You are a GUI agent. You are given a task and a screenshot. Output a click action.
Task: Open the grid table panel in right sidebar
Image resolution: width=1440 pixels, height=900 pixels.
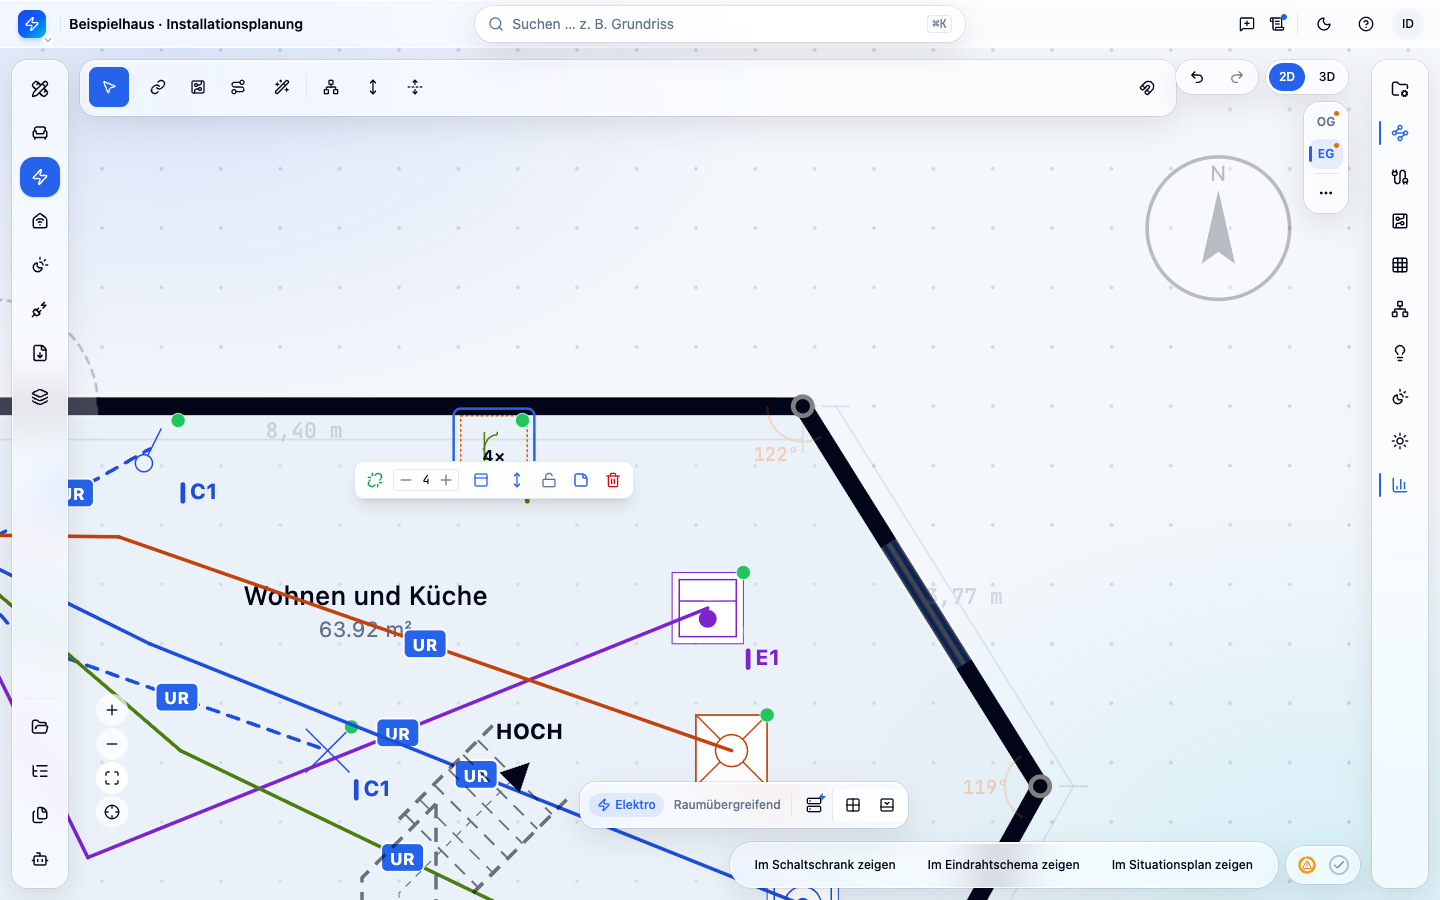1400,265
